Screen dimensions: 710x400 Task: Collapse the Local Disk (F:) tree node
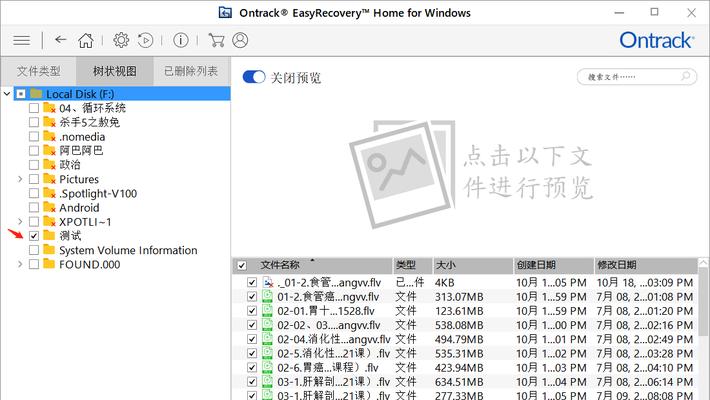click(7, 94)
